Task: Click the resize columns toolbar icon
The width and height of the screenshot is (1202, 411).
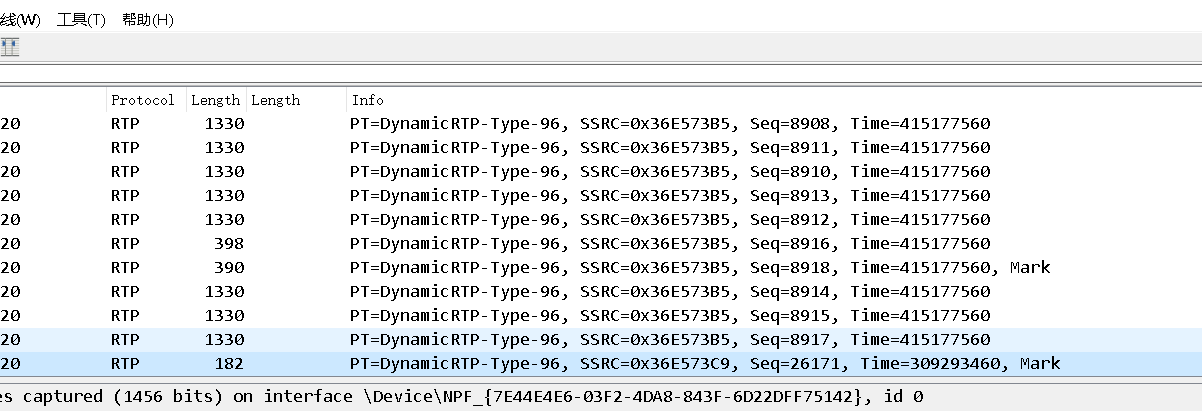Action: pyautogui.click(x=10, y=47)
